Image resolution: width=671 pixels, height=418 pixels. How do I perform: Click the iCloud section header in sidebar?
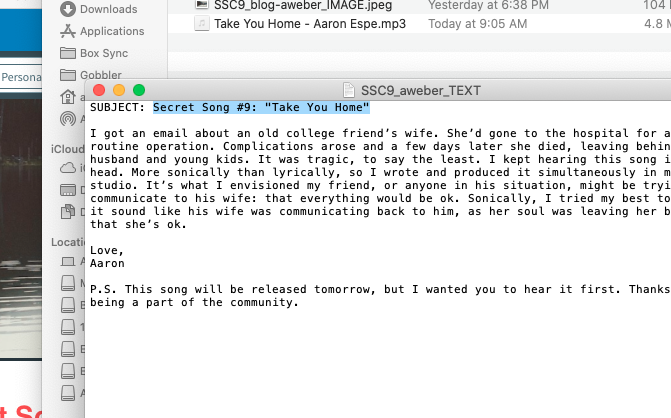(68, 149)
